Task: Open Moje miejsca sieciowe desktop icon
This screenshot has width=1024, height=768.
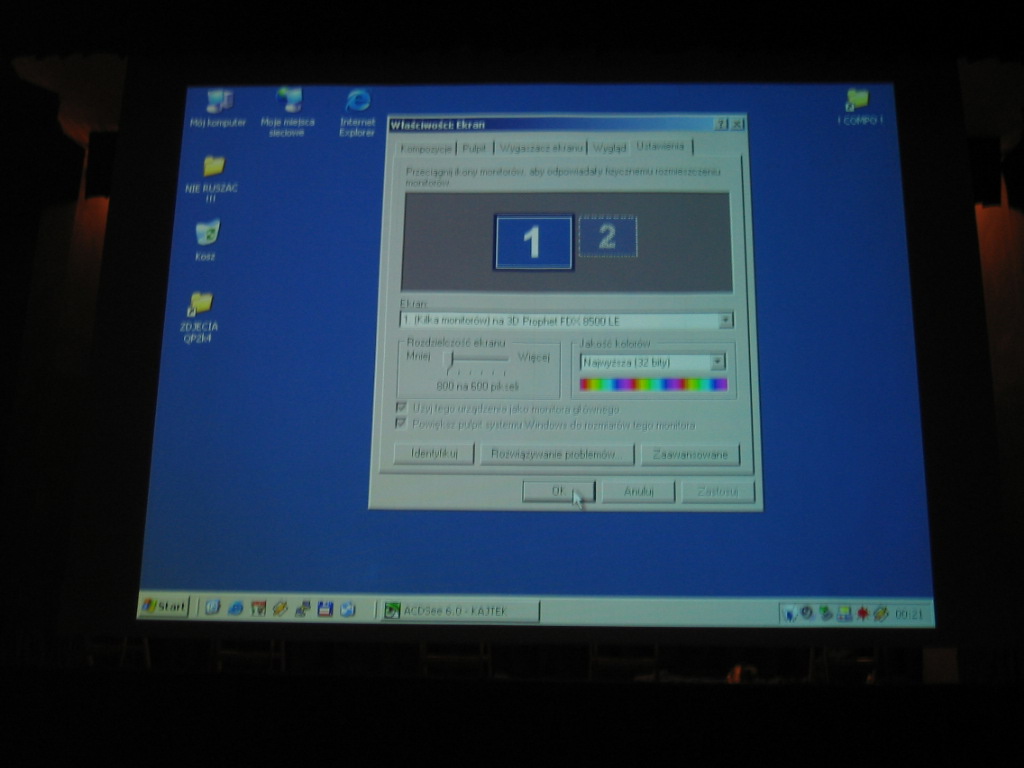Action: pyautogui.click(x=288, y=101)
